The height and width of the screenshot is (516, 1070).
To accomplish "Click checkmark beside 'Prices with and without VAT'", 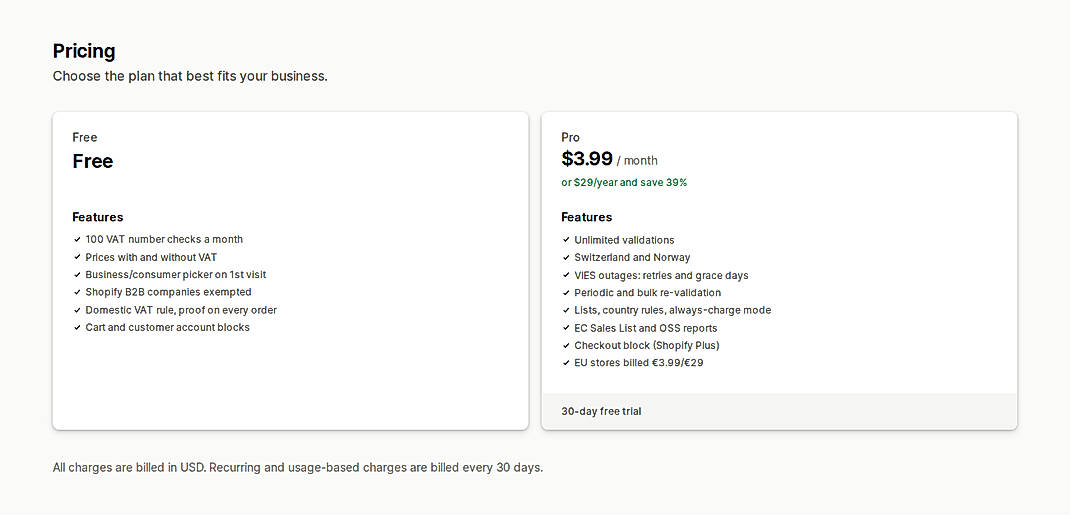I will click(x=77, y=257).
